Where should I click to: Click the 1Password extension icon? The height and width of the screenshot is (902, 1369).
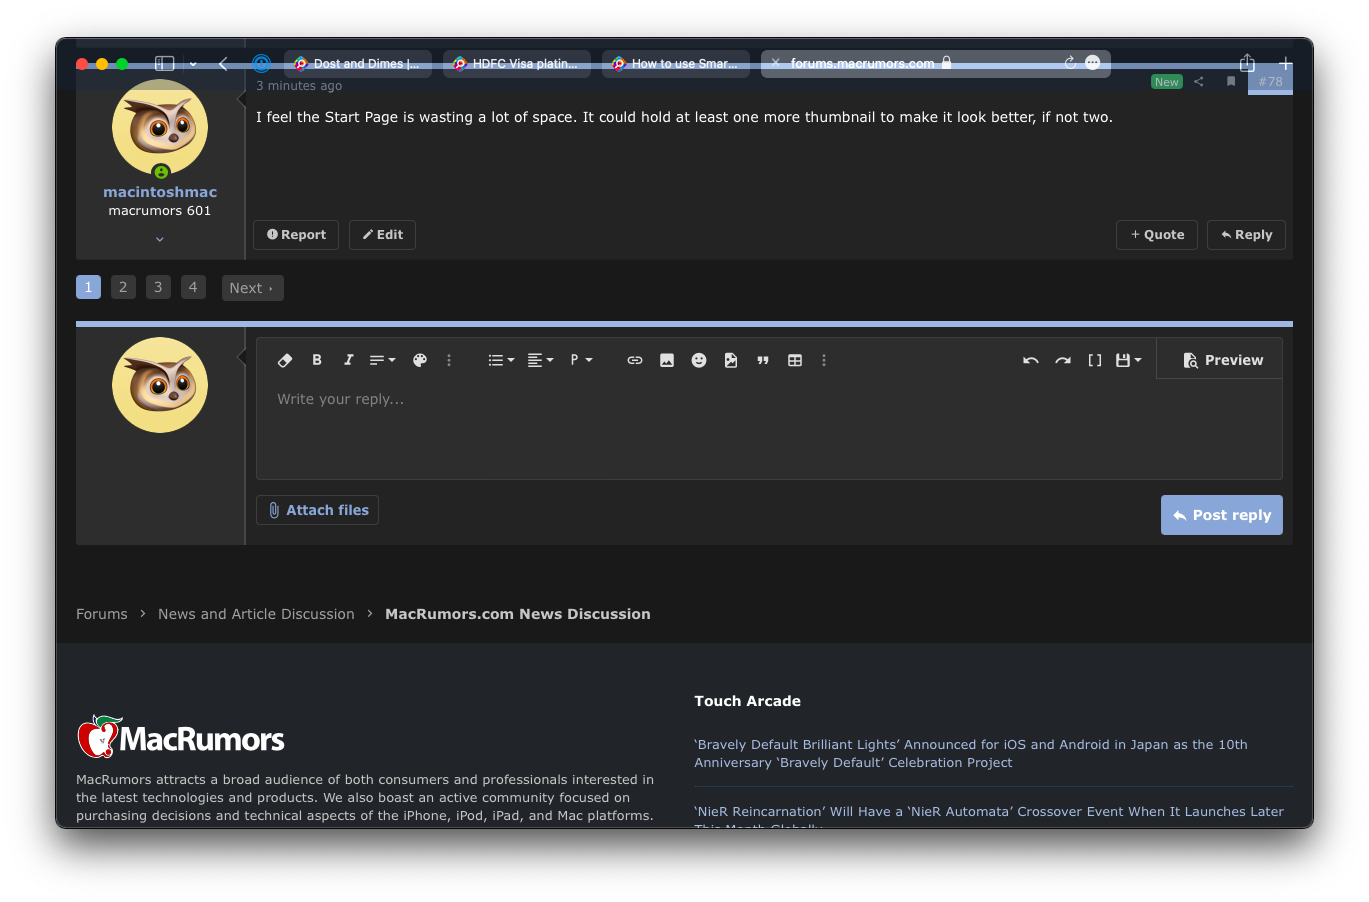click(261, 63)
